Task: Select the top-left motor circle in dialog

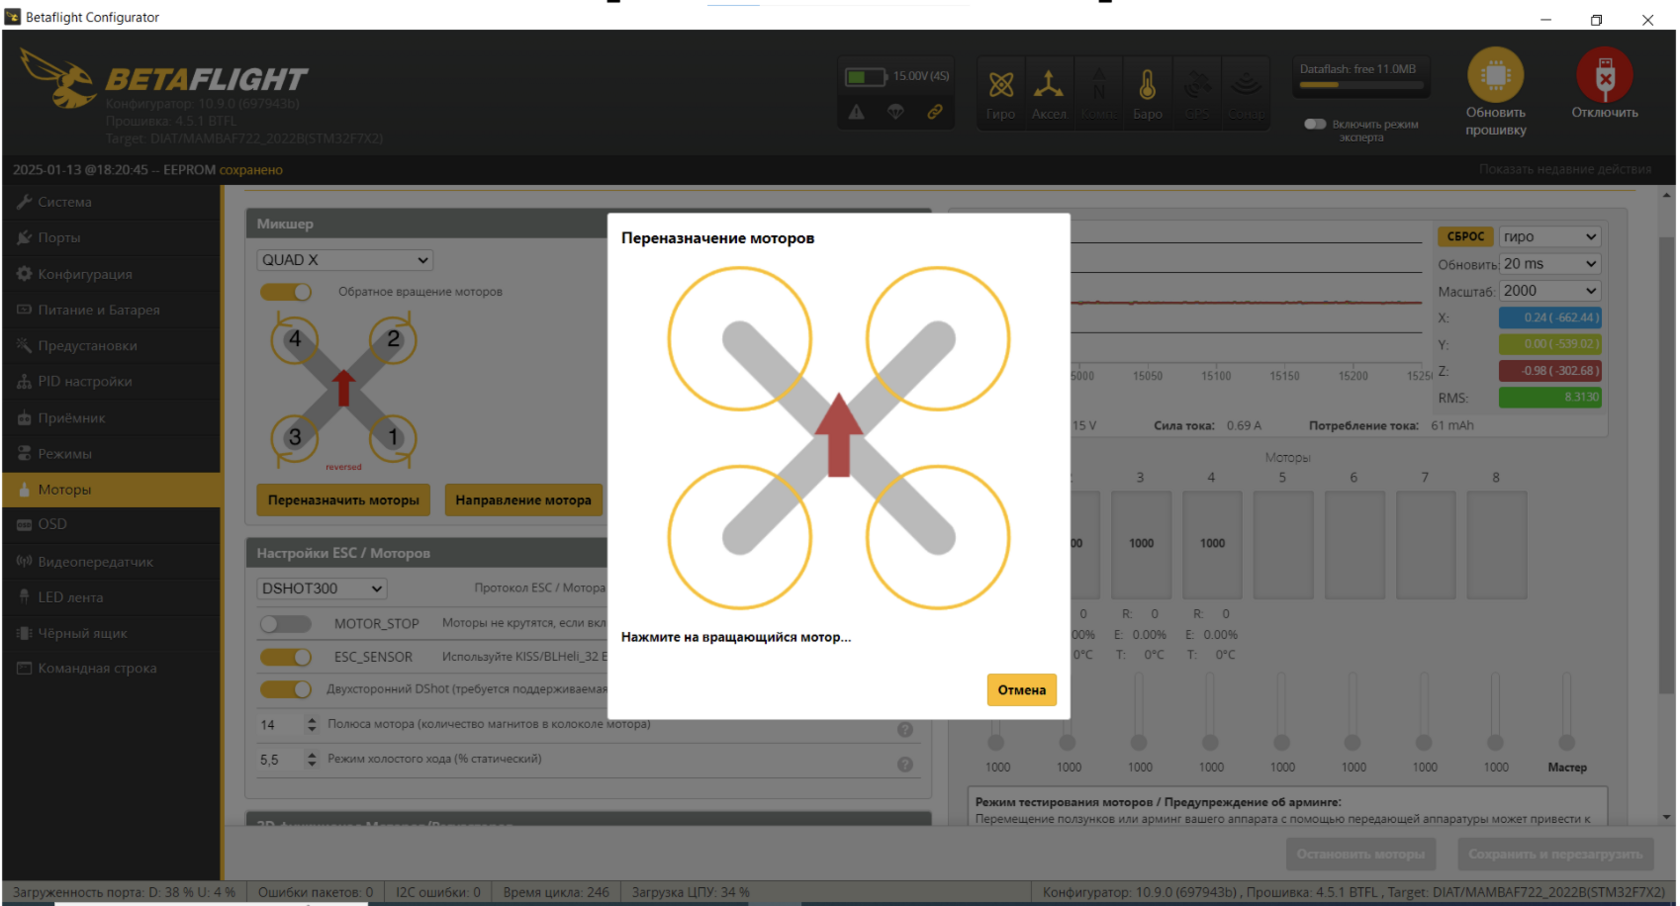Action: click(x=739, y=339)
